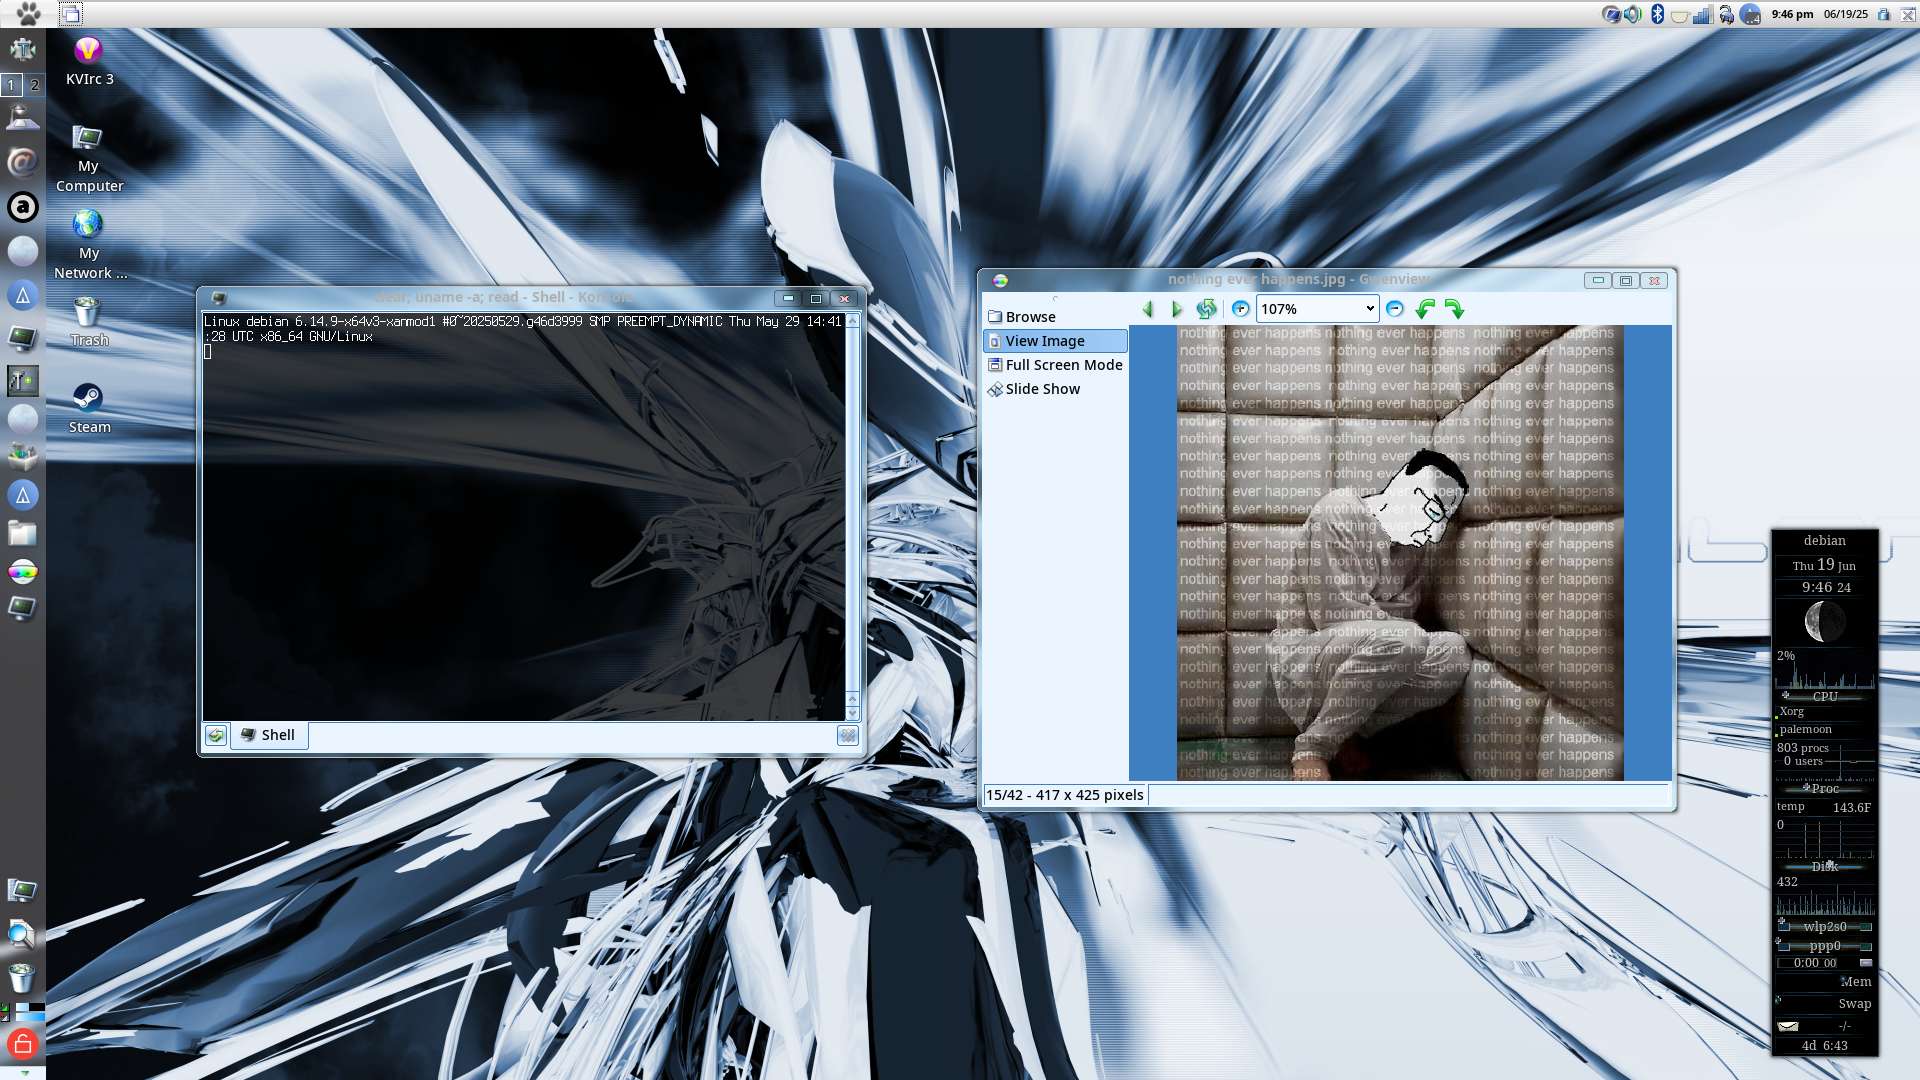Image resolution: width=1920 pixels, height=1080 pixels.
Task: Click the blue lock icon in top panel
Action: tap(1884, 14)
